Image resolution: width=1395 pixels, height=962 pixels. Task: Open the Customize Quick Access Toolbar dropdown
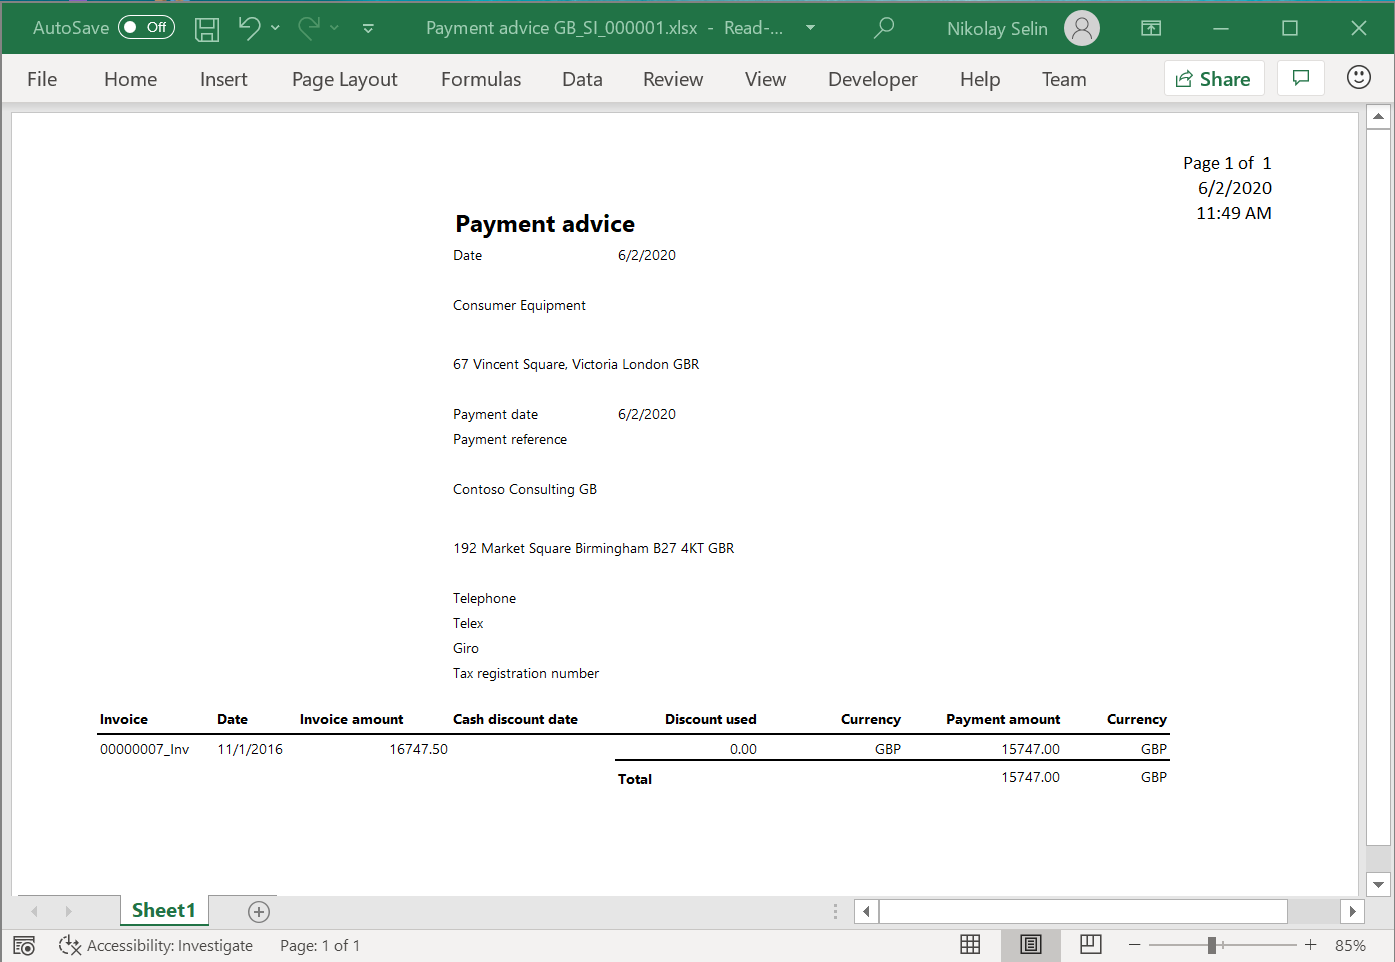coord(368,30)
